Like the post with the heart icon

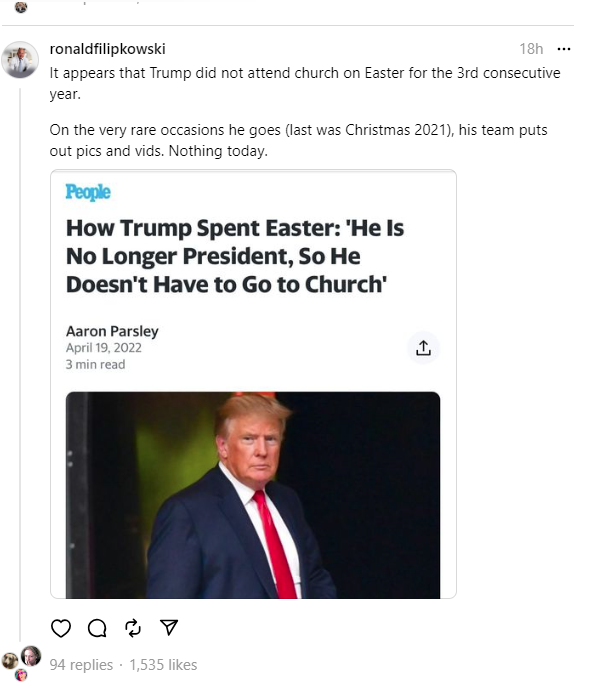[x=61, y=628]
